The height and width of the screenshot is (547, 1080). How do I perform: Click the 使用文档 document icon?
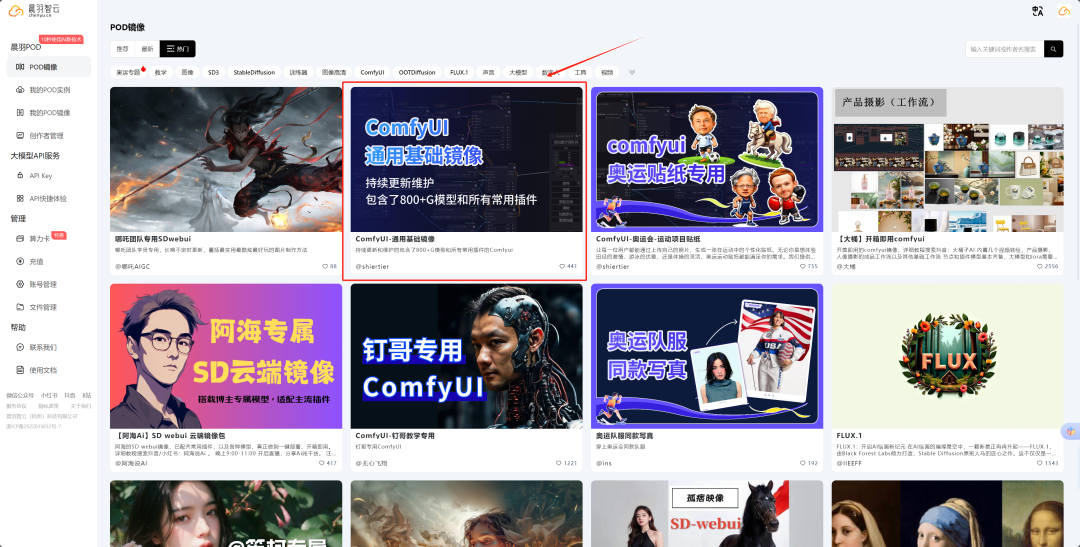tap(20, 370)
